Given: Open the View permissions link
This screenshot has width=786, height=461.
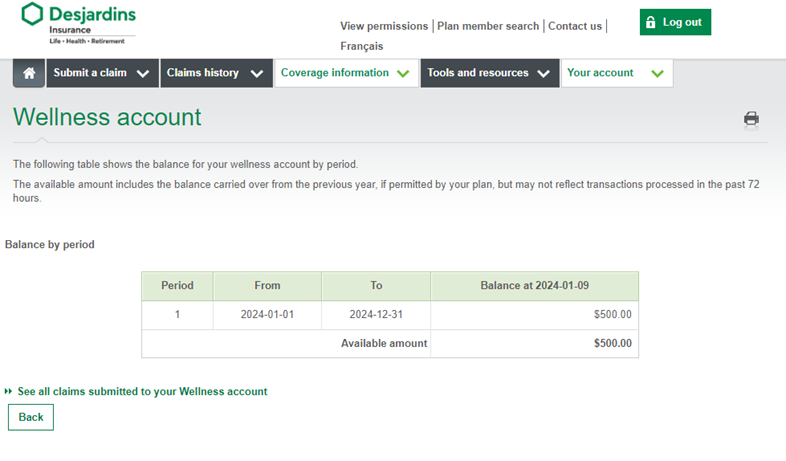Looking at the screenshot, I should coord(384,26).
